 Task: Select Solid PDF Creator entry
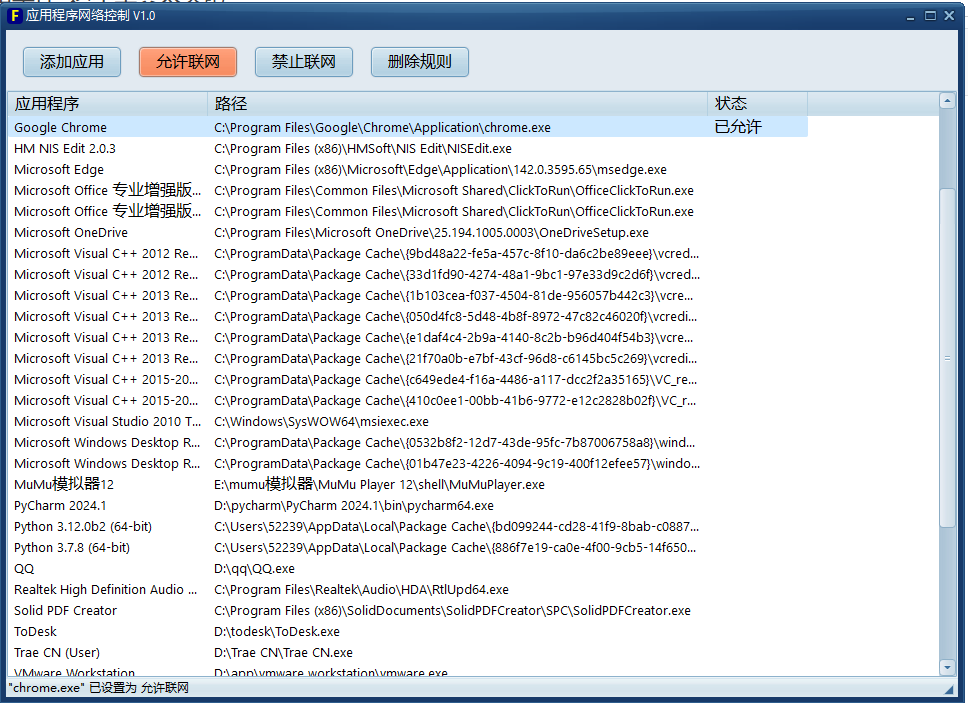(65, 611)
